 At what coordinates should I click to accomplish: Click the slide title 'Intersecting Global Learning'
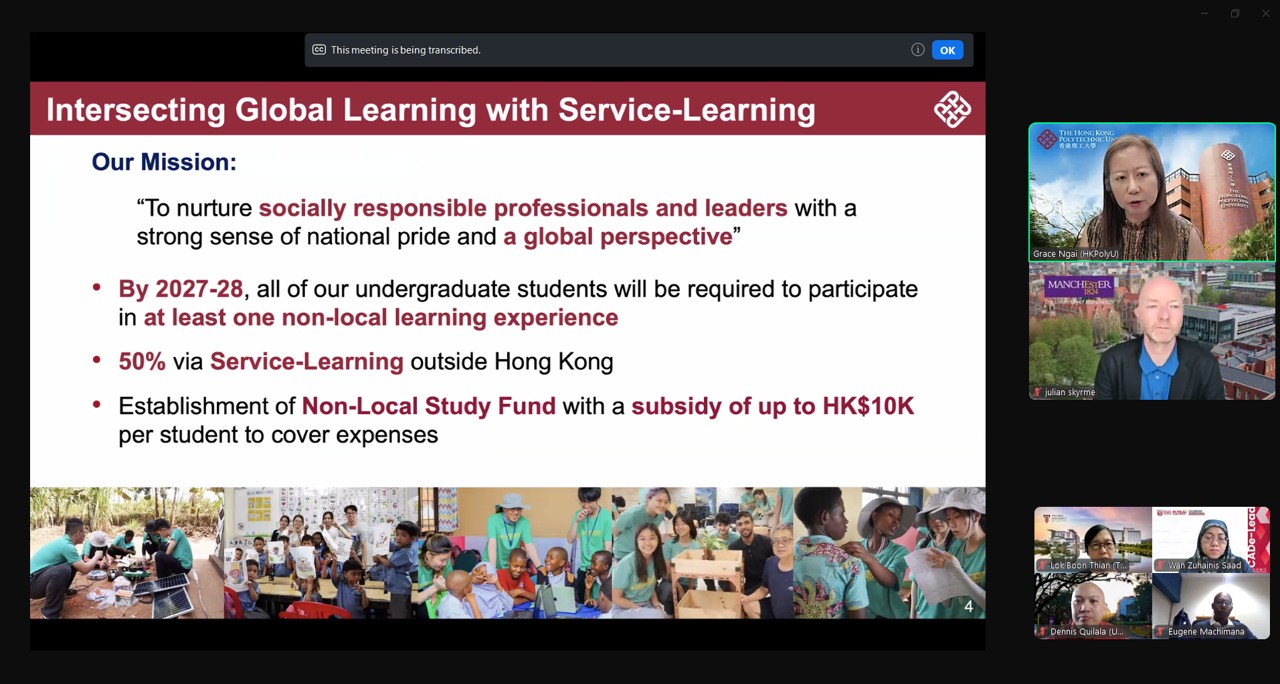(x=430, y=109)
